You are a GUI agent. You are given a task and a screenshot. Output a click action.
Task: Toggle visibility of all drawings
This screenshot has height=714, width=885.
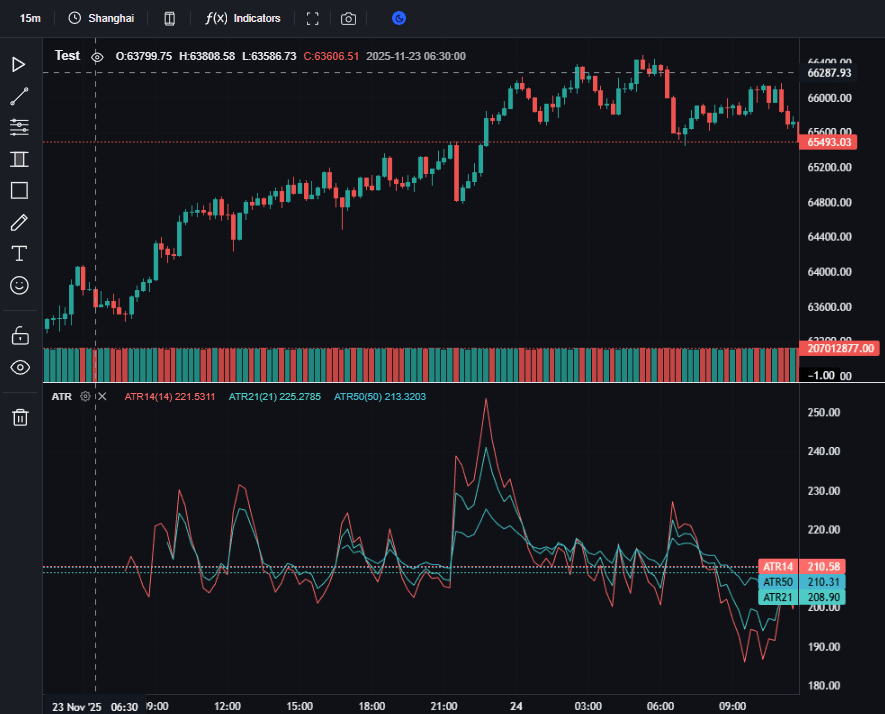tap(19, 367)
